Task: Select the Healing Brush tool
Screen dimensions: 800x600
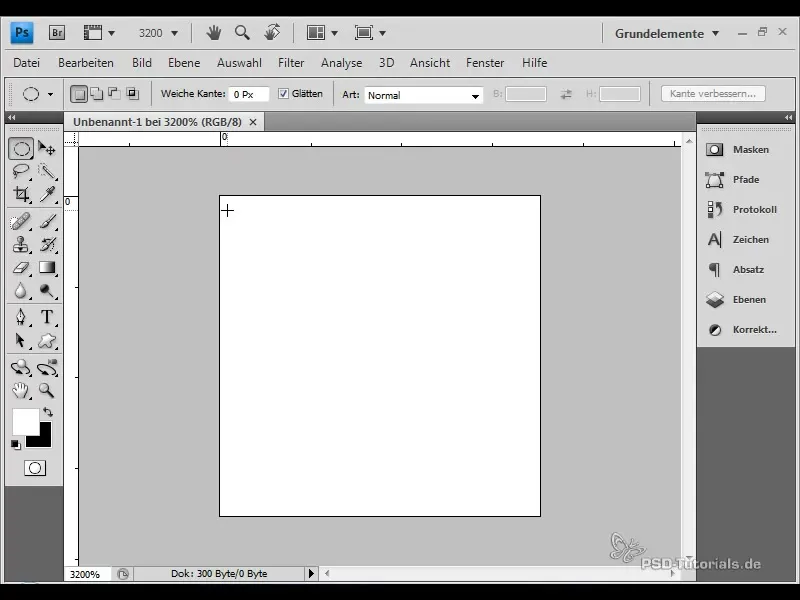Action: pos(21,221)
